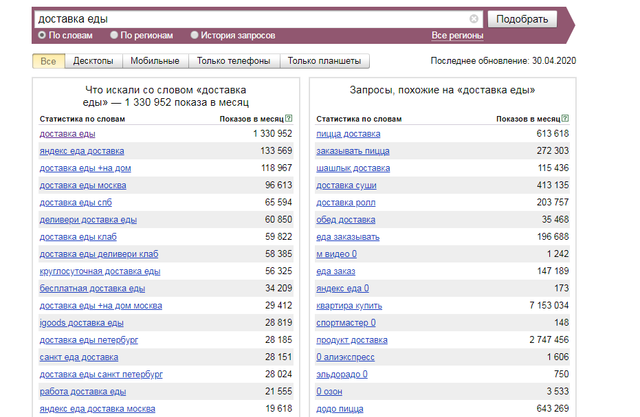Open the 'круглосуточная доставка еды' link

(100, 271)
